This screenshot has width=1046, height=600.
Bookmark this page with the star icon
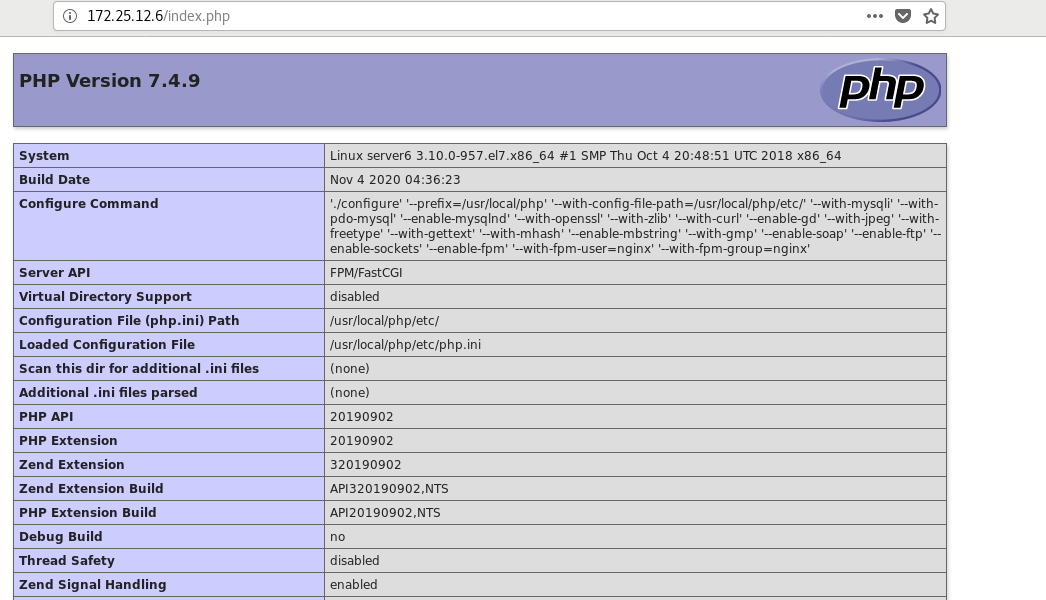[x=931, y=16]
